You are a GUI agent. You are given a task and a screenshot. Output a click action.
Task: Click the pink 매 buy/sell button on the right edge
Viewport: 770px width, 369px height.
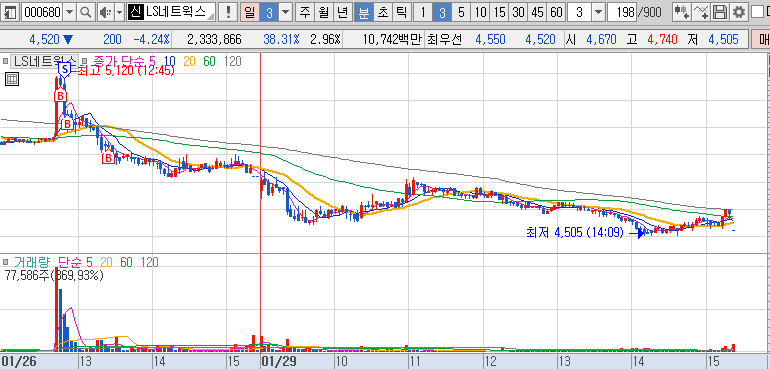761,40
